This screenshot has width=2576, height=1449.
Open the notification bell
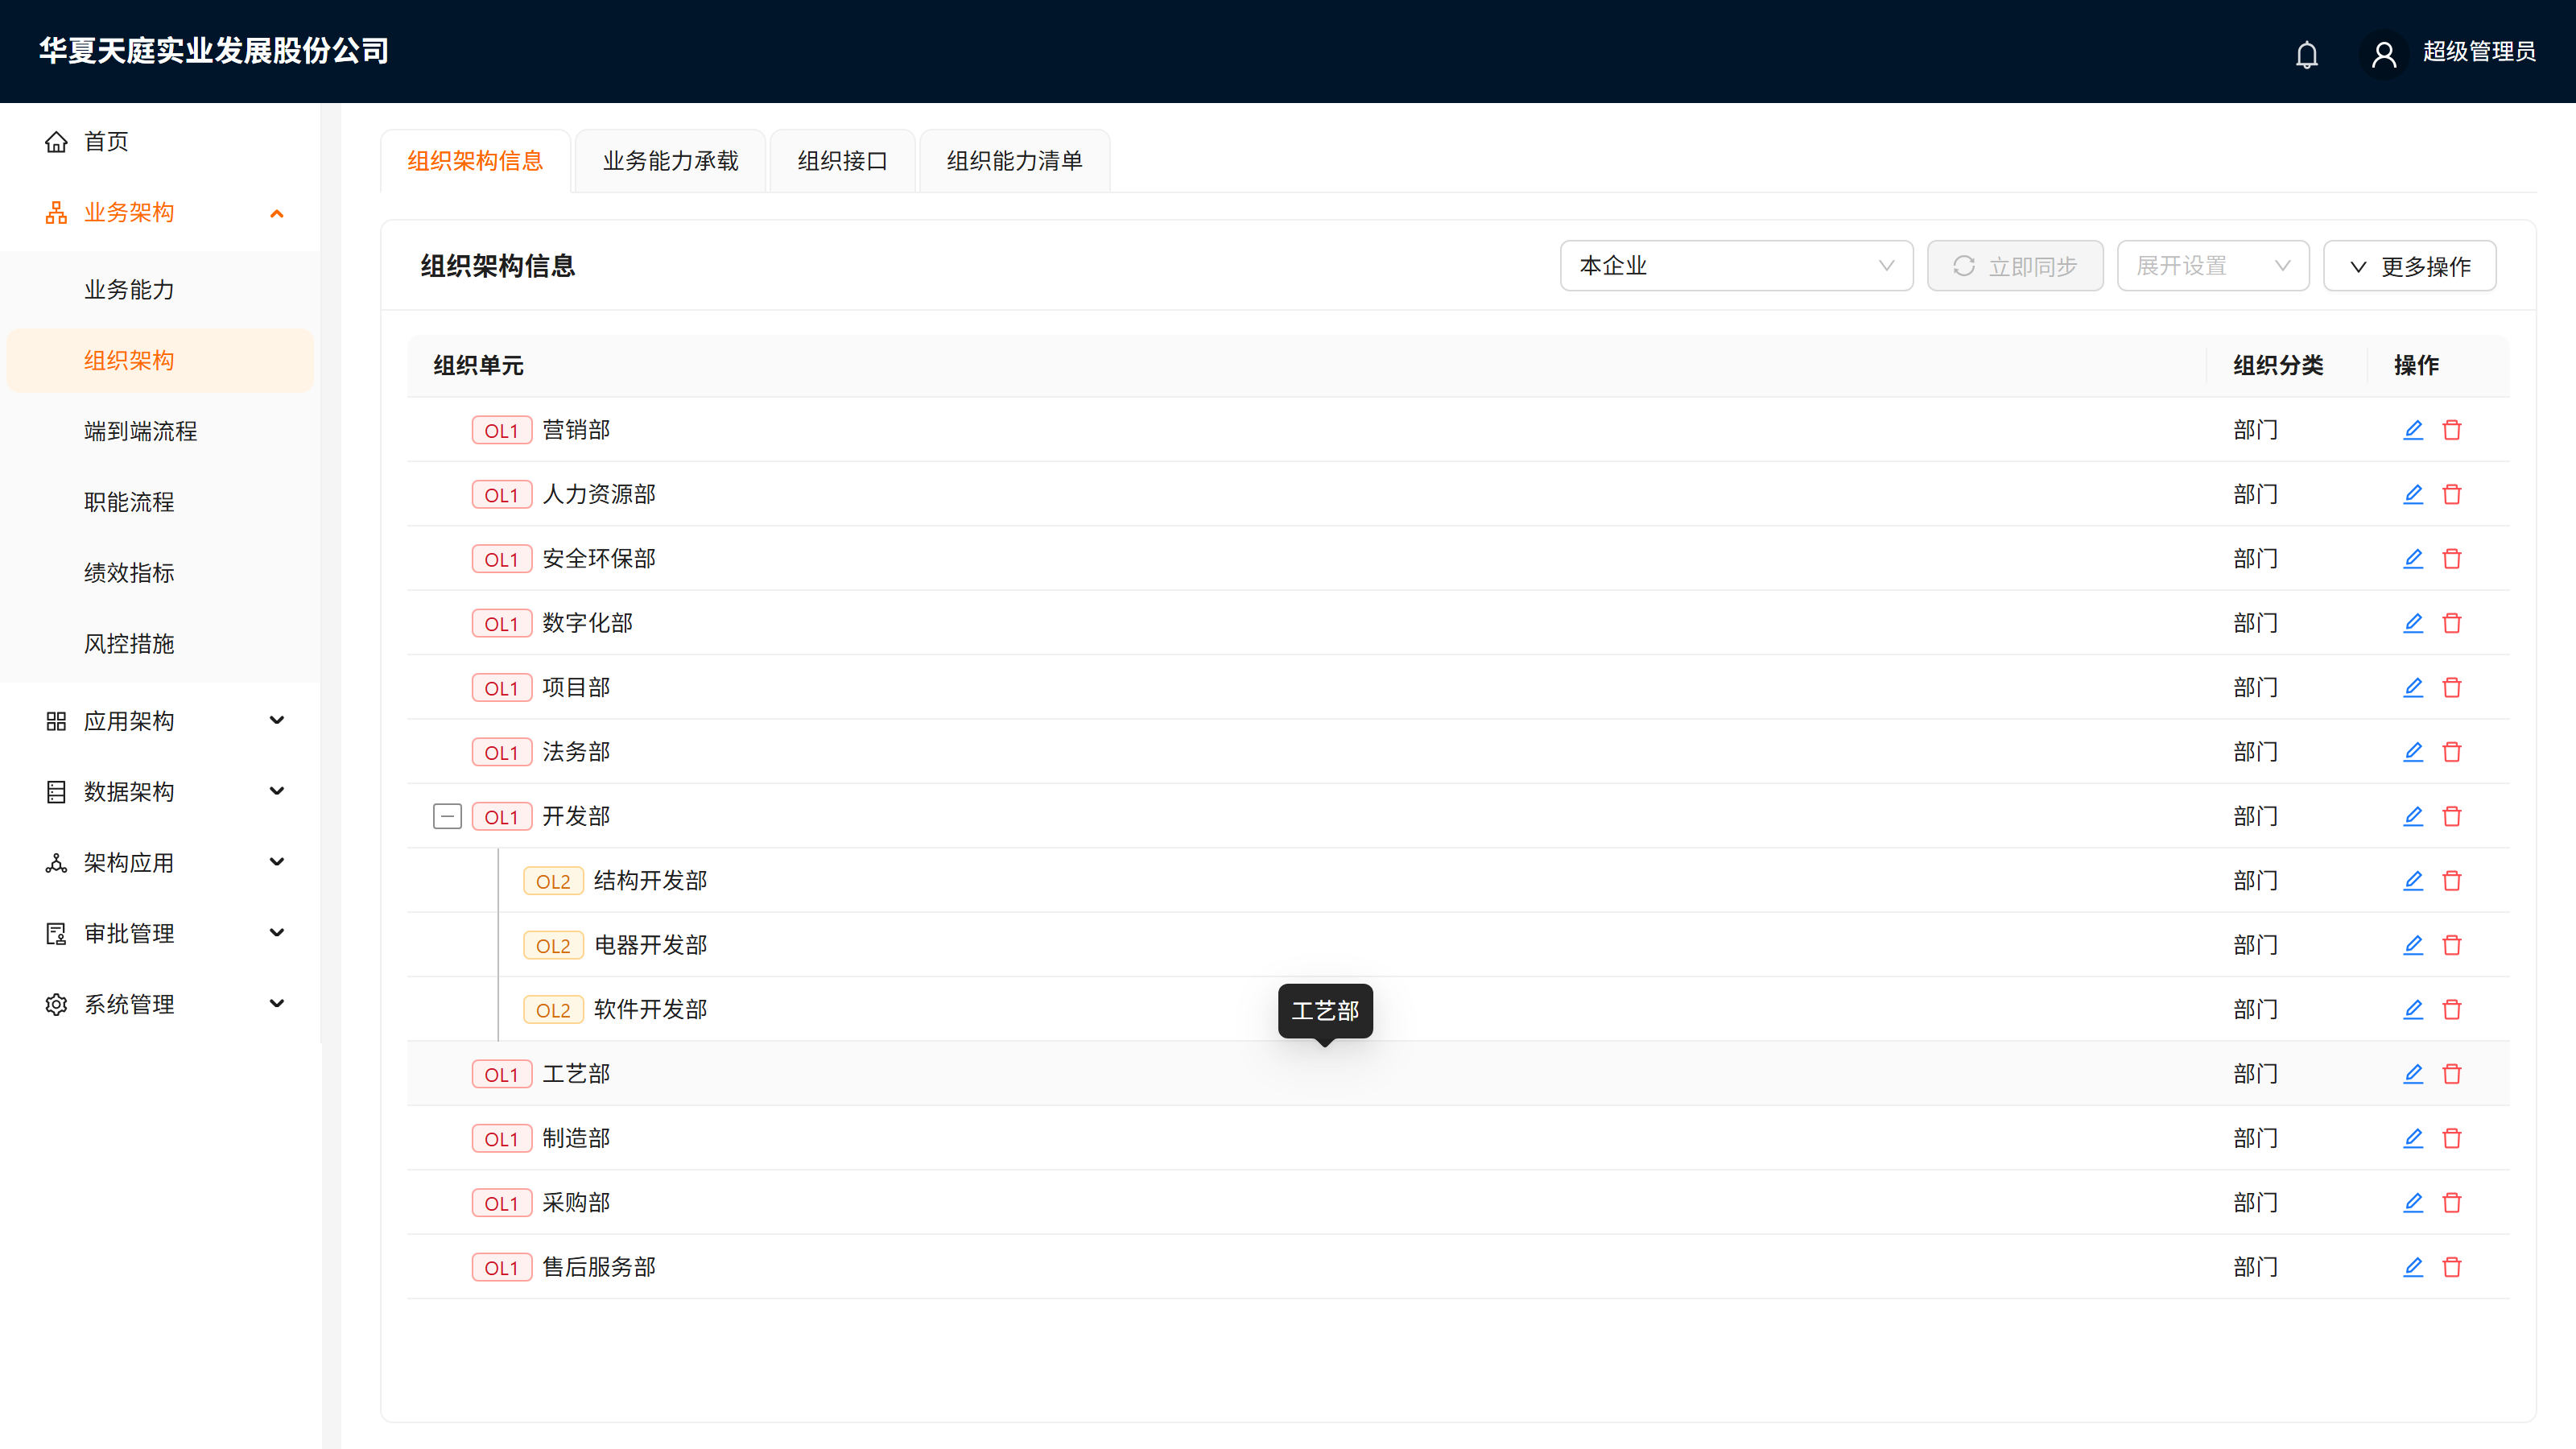2306,53
